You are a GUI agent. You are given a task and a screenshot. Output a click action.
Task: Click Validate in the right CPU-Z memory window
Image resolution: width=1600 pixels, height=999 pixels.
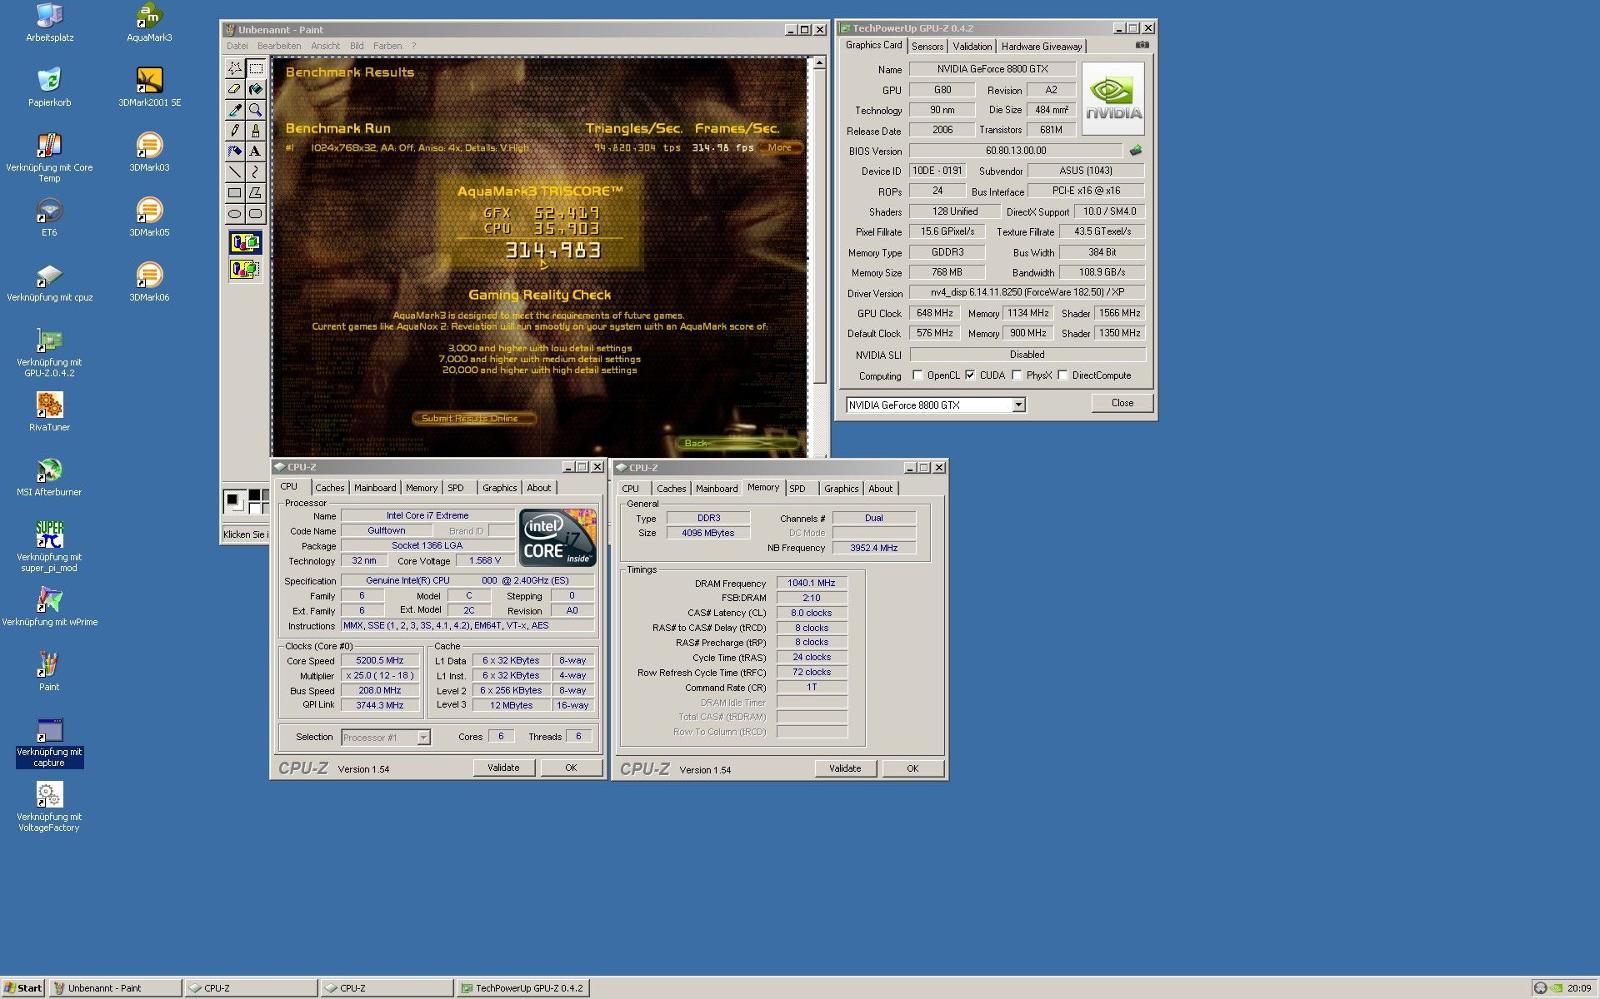coord(845,769)
